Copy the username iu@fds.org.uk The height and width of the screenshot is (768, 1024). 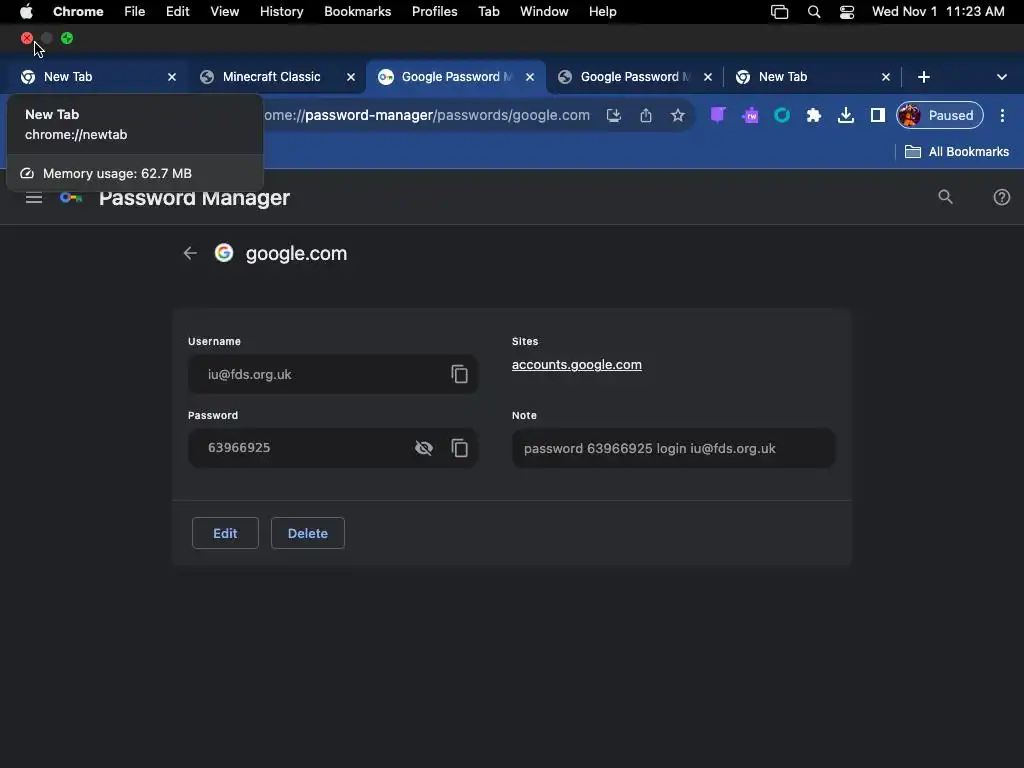click(459, 374)
